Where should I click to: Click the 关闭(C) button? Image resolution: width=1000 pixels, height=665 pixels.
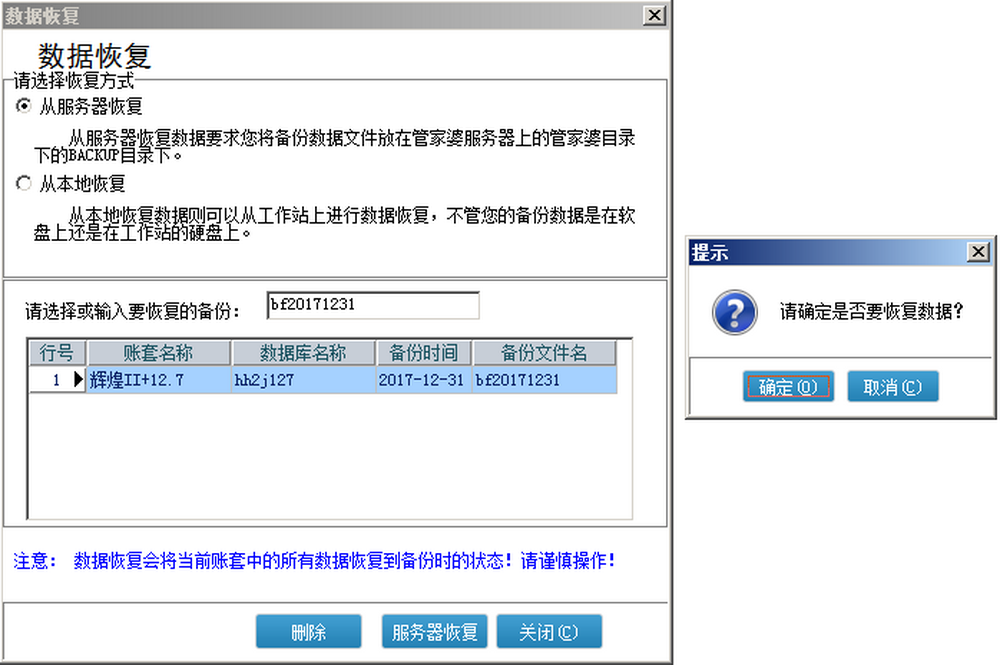tap(549, 631)
